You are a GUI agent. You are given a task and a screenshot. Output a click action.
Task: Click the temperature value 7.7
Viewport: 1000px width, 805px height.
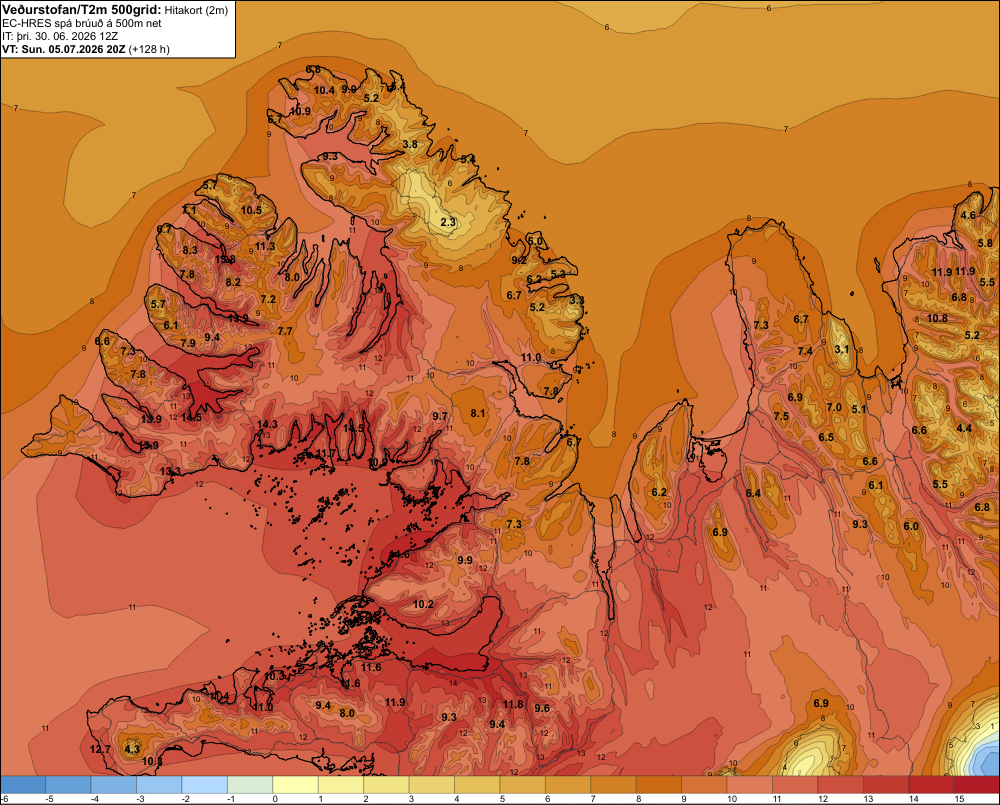pyautogui.click(x=285, y=331)
